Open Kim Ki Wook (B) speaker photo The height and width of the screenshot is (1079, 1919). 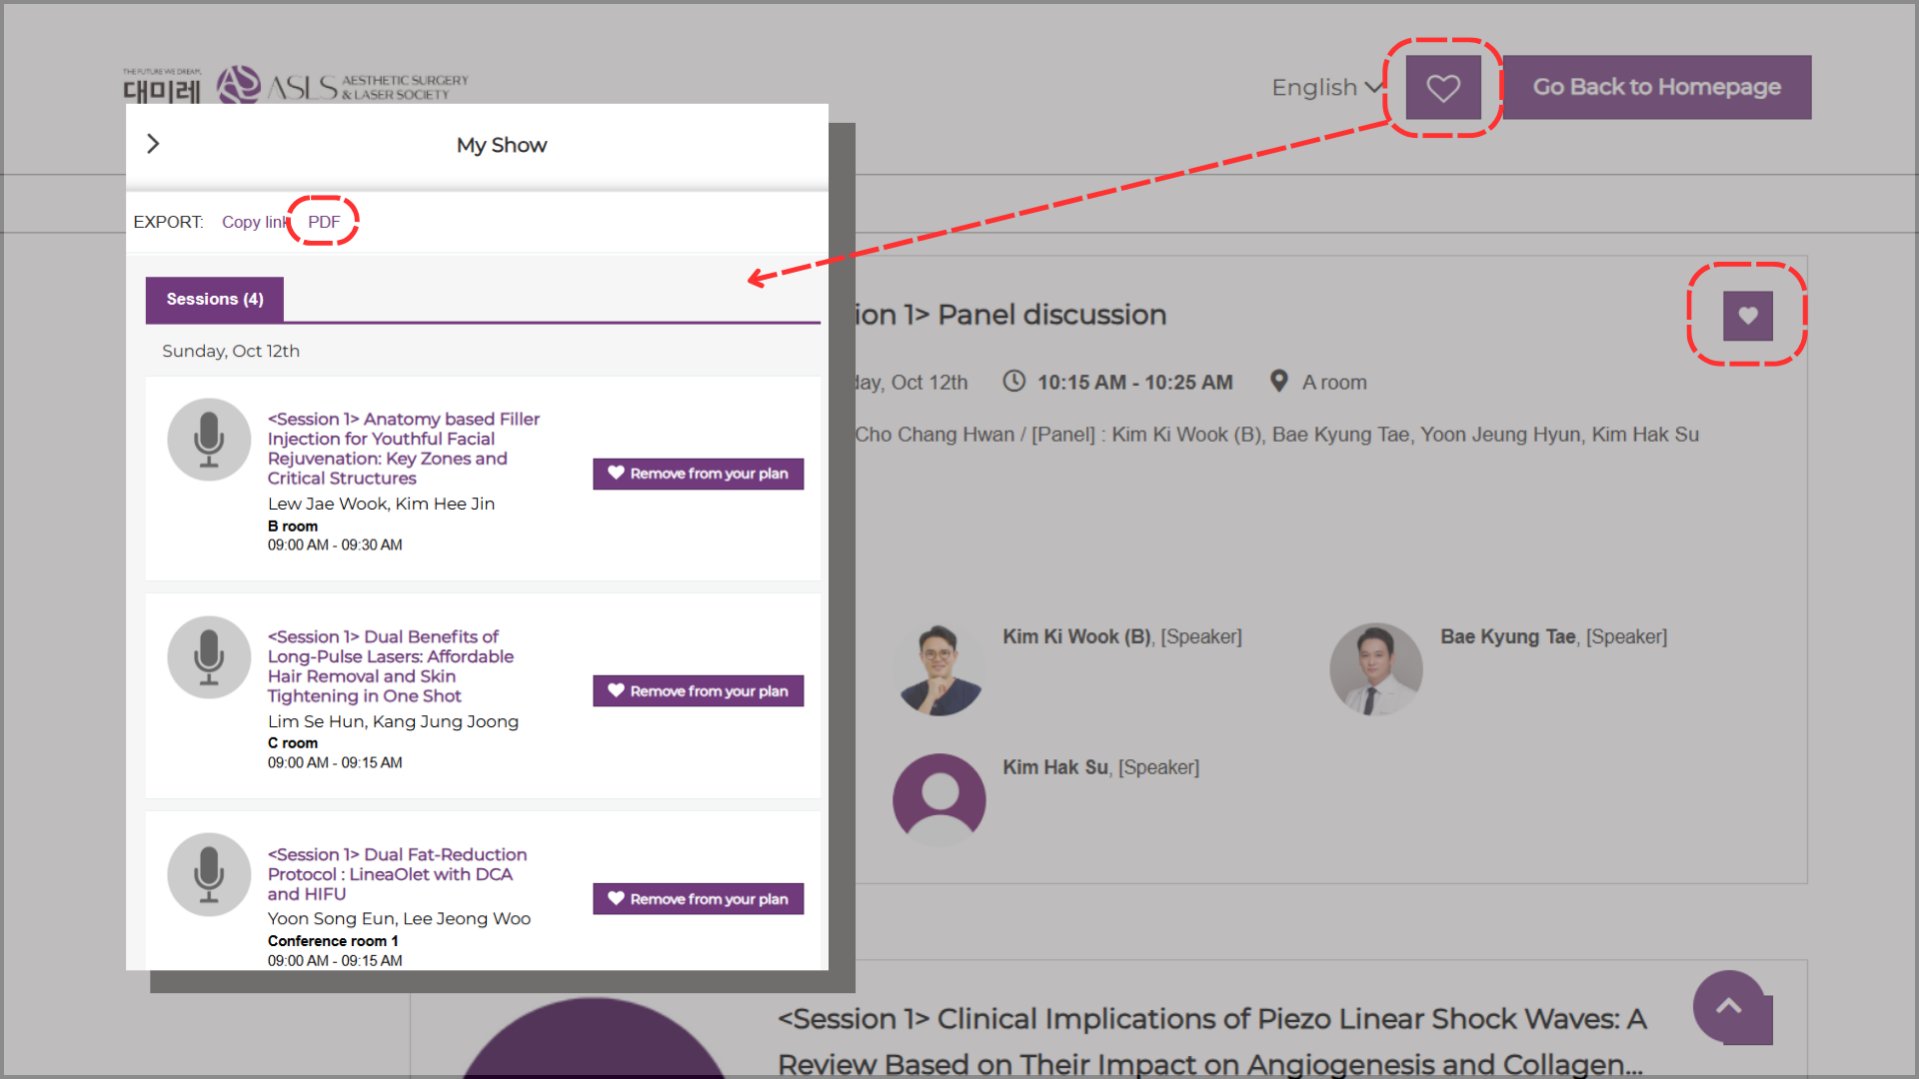(939, 669)
